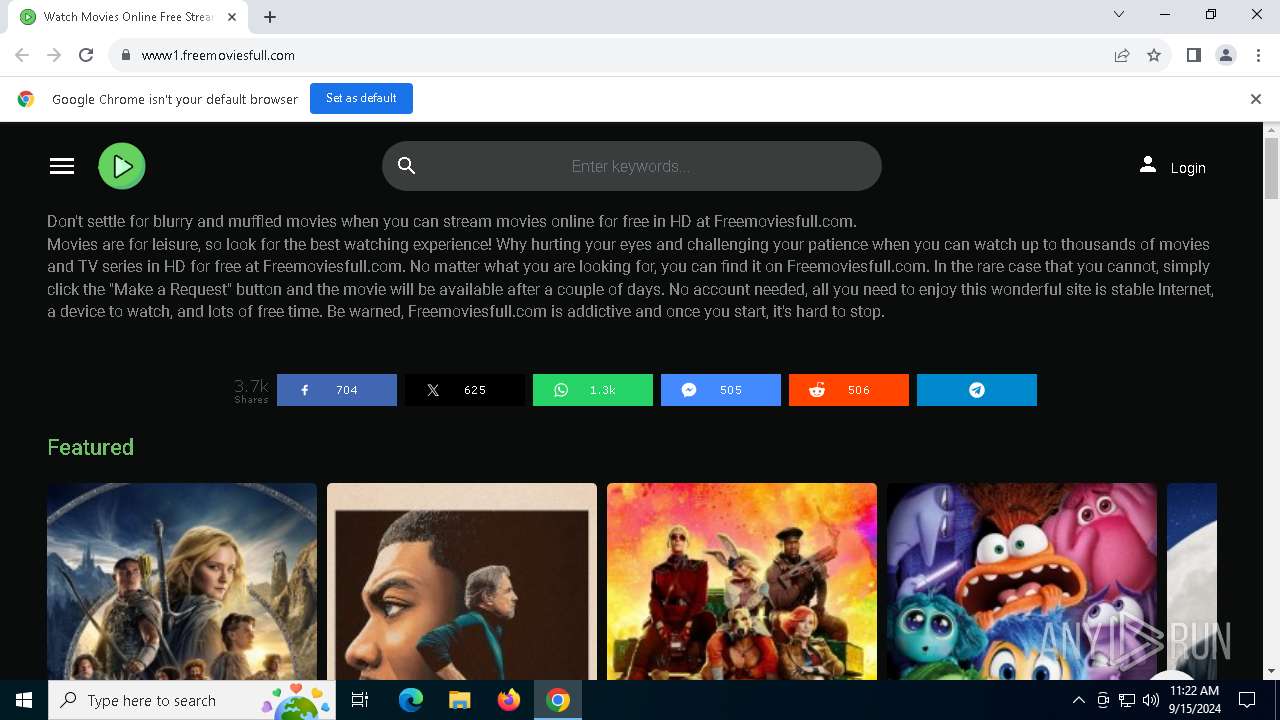Click the green play logo

[122, 166]
